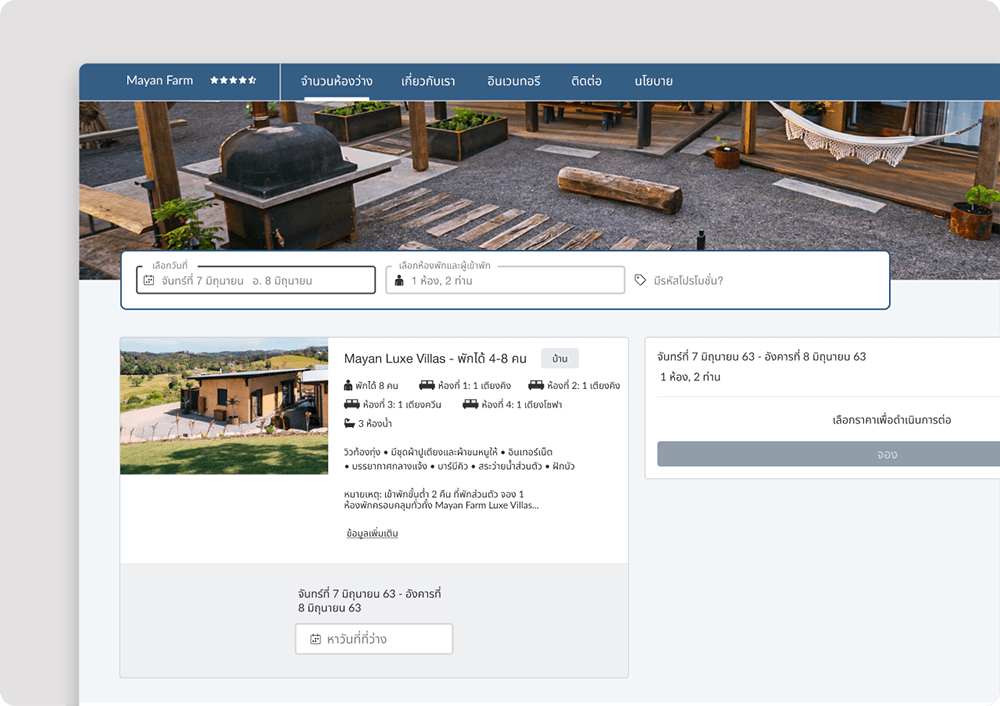Viewport: 1000px width, 706px height.
Task: Click the calendar icon in date field
Action: click(x=149, y=281)
